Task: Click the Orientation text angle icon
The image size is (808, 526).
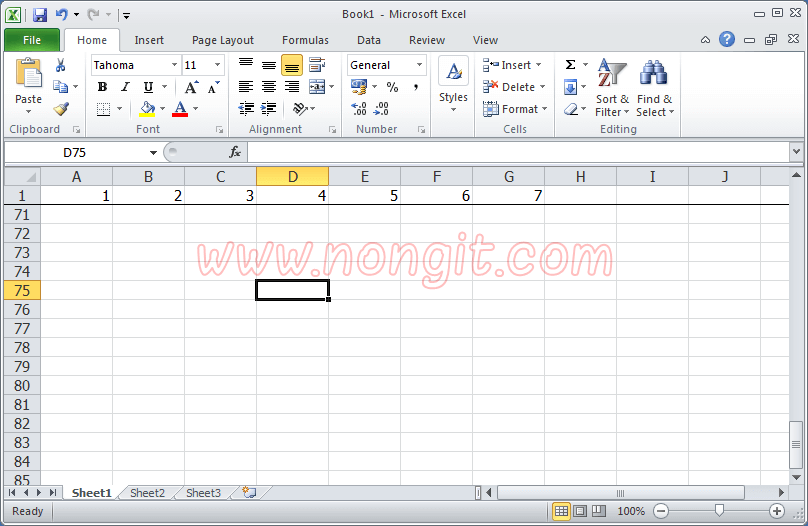Action: [300, 109]
